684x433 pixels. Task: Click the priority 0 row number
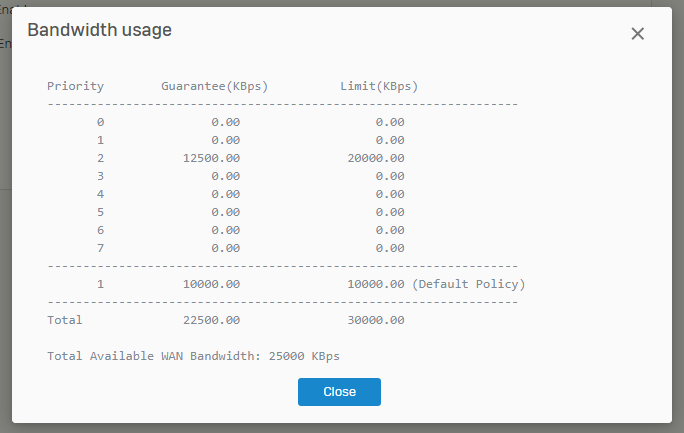pos(100,122)
